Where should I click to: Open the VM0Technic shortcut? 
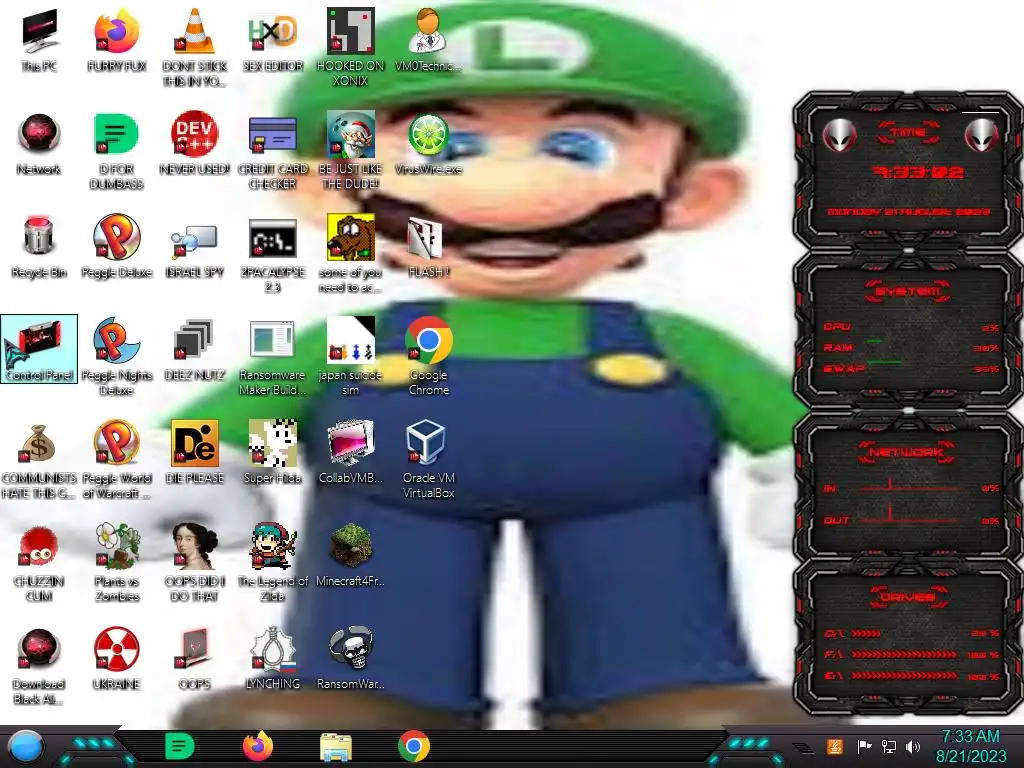click(428, 39)
